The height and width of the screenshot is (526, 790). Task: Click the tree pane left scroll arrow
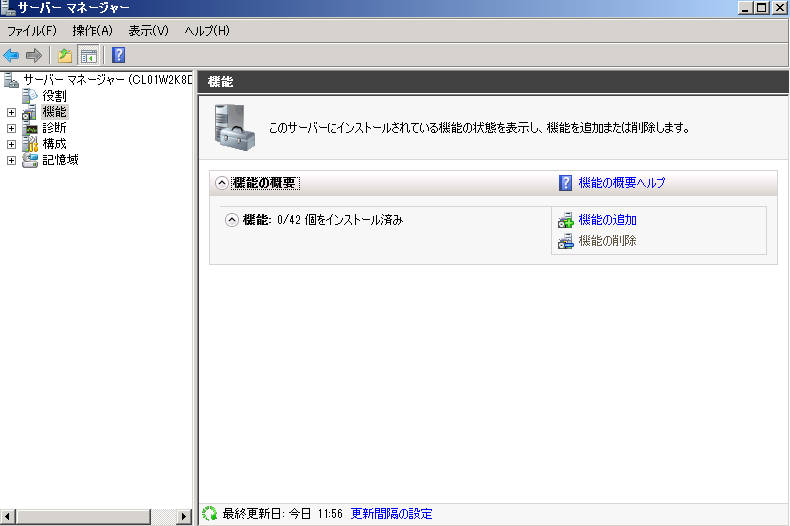tap(7, 516)
